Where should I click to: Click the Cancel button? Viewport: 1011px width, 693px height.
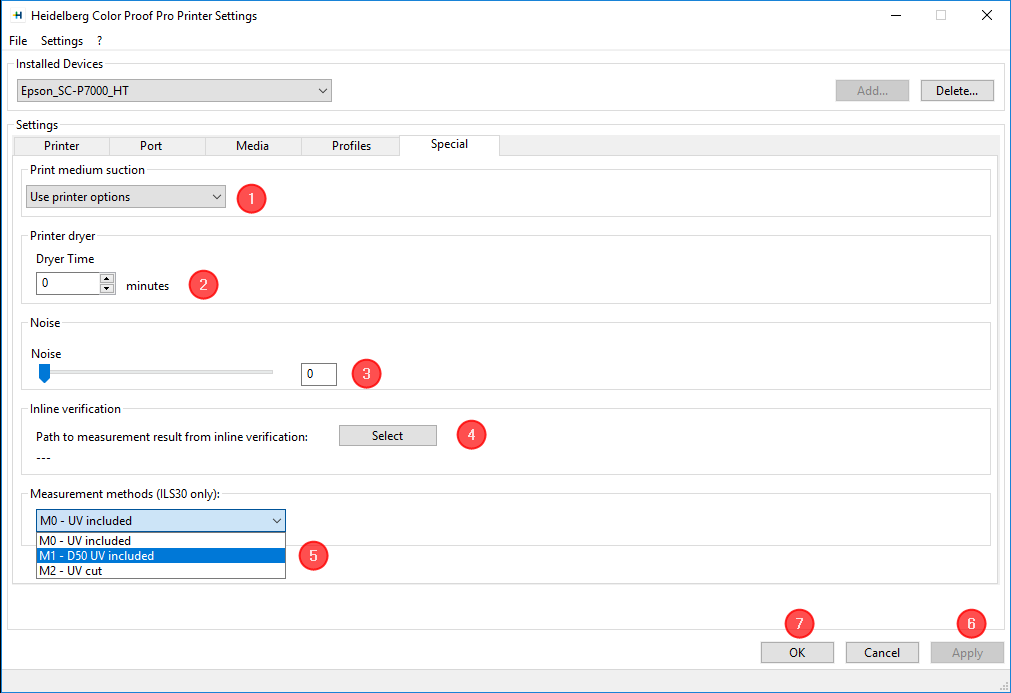[881, 652]
